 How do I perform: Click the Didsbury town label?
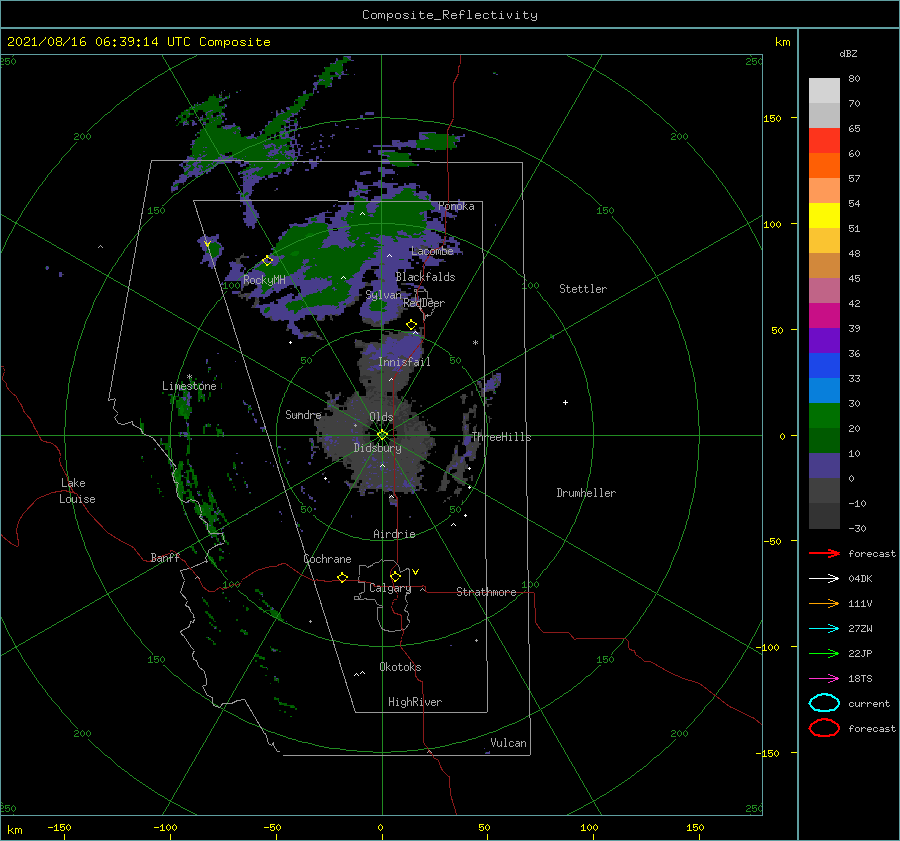click(378, 448)
